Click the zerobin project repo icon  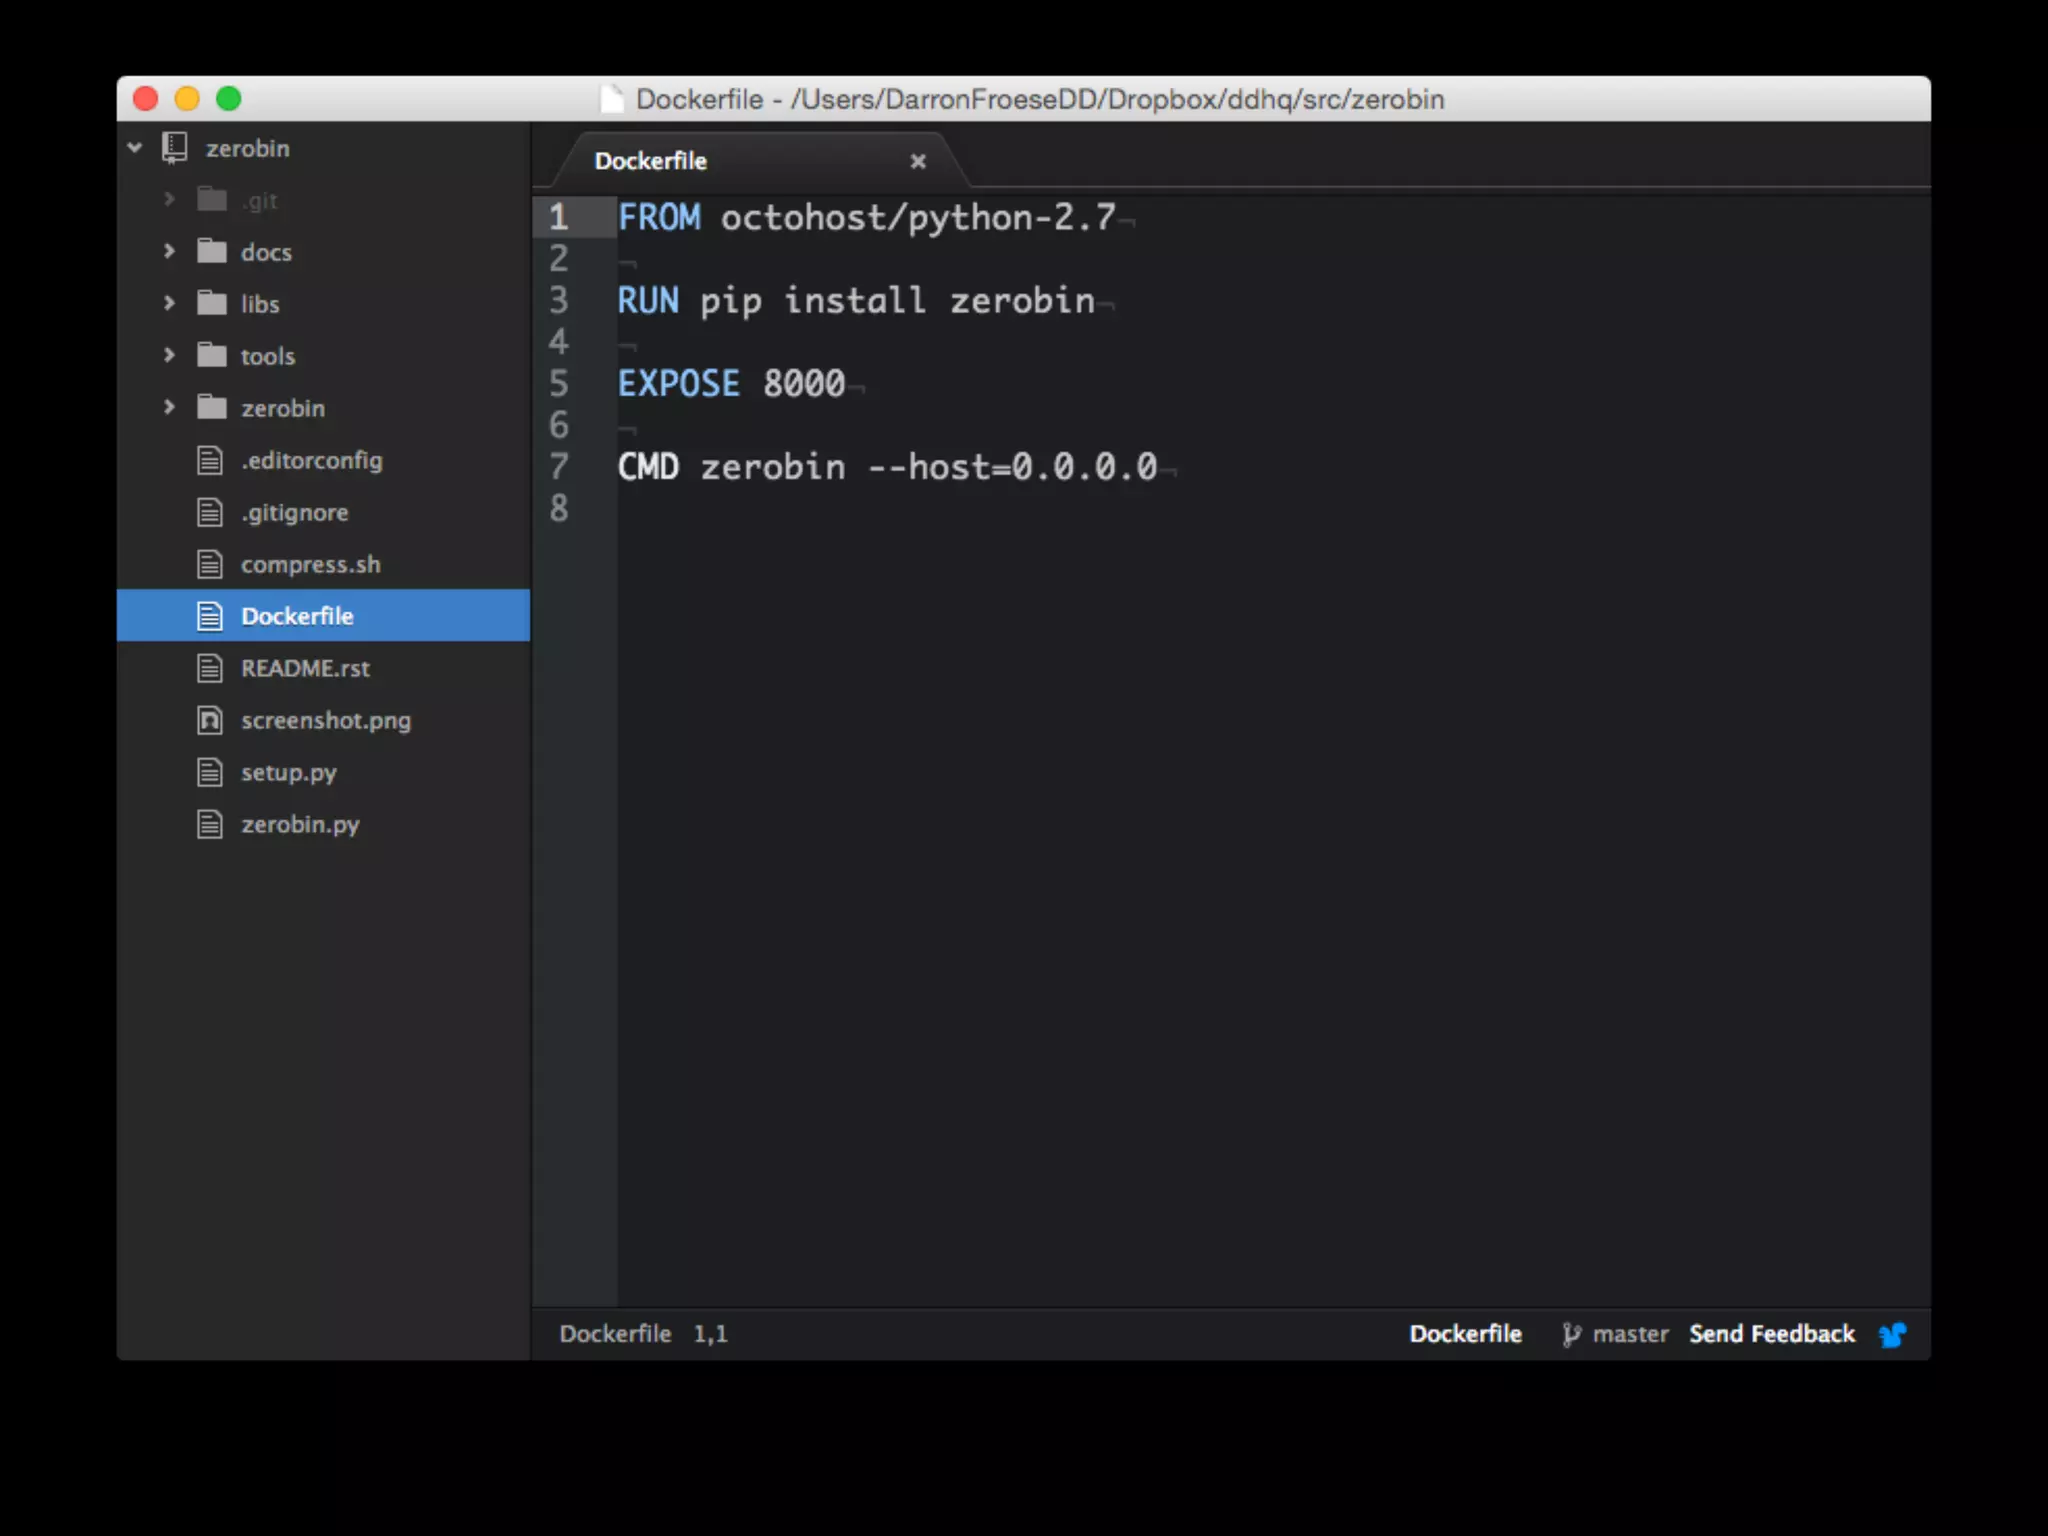175,148
